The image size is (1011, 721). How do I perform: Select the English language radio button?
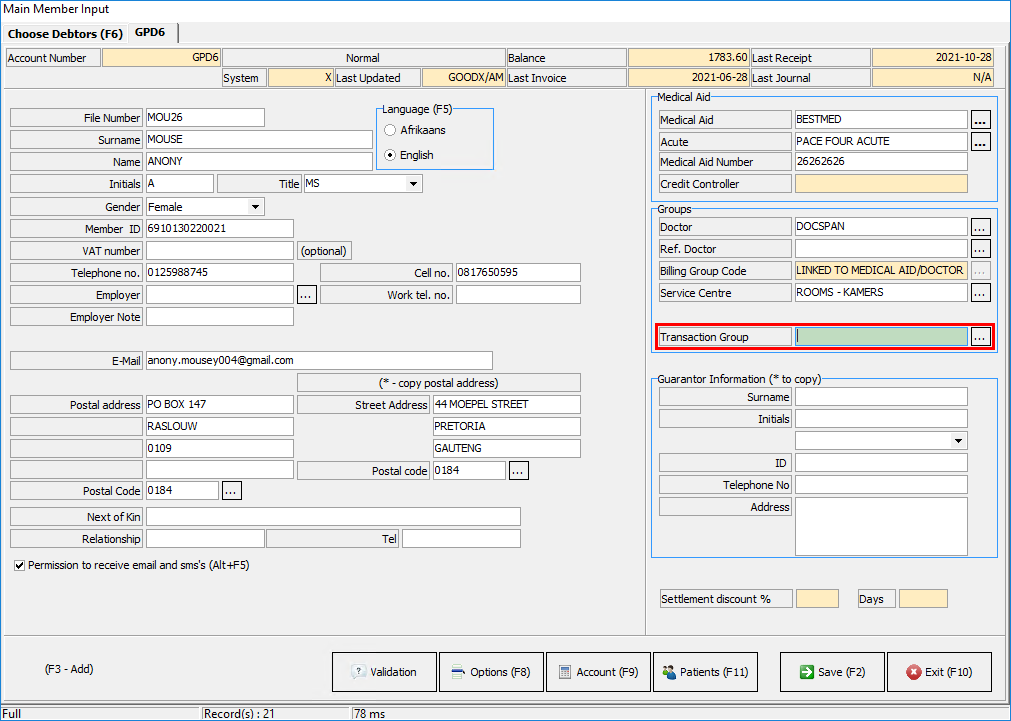coord(391,155)
